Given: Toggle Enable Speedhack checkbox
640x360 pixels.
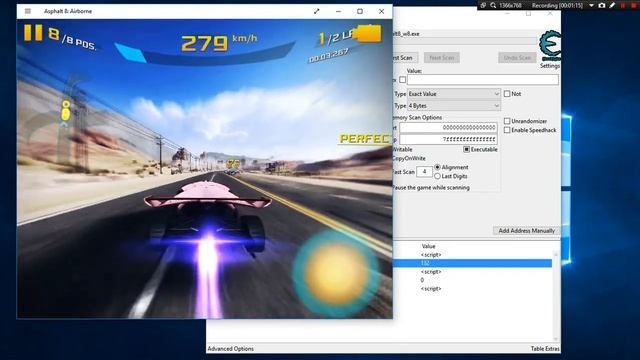Looking at the screenshot, I should (x=507, y=130).
